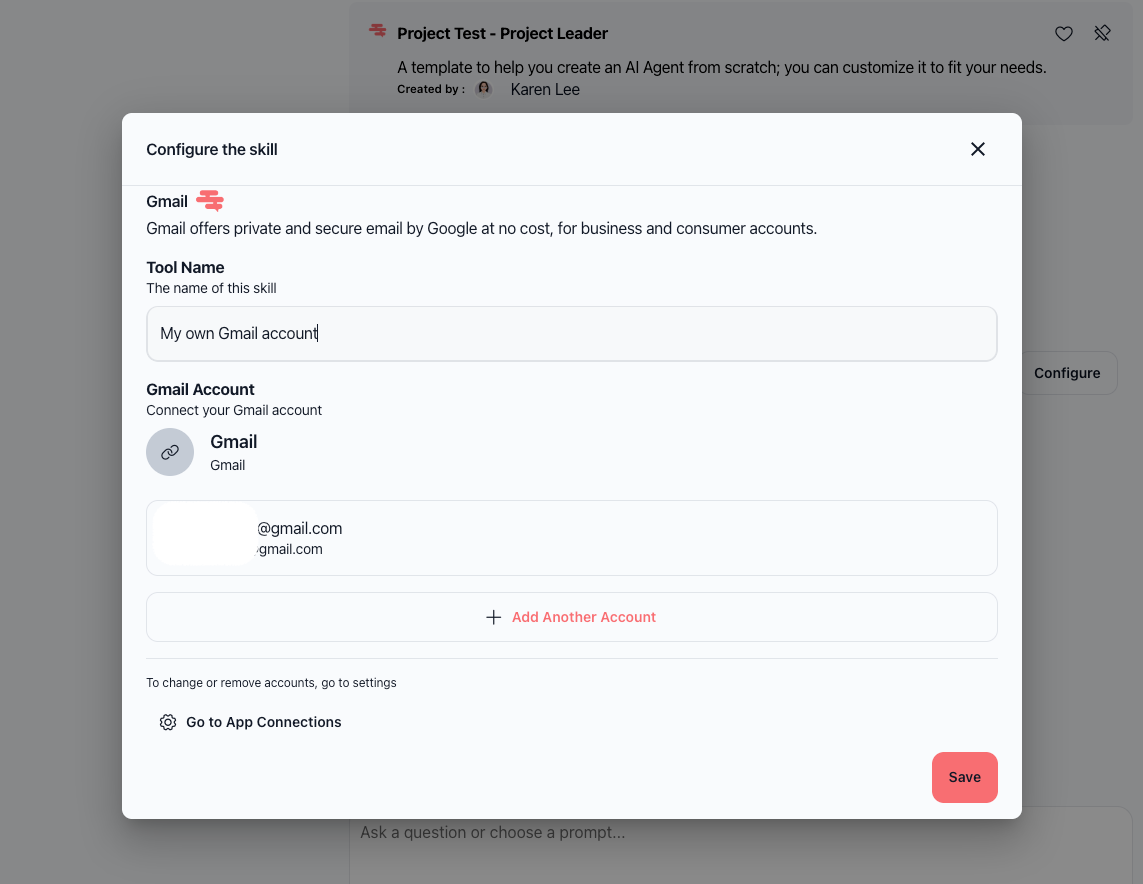Click the gear icon for App Connections

(x=168, y=722)
